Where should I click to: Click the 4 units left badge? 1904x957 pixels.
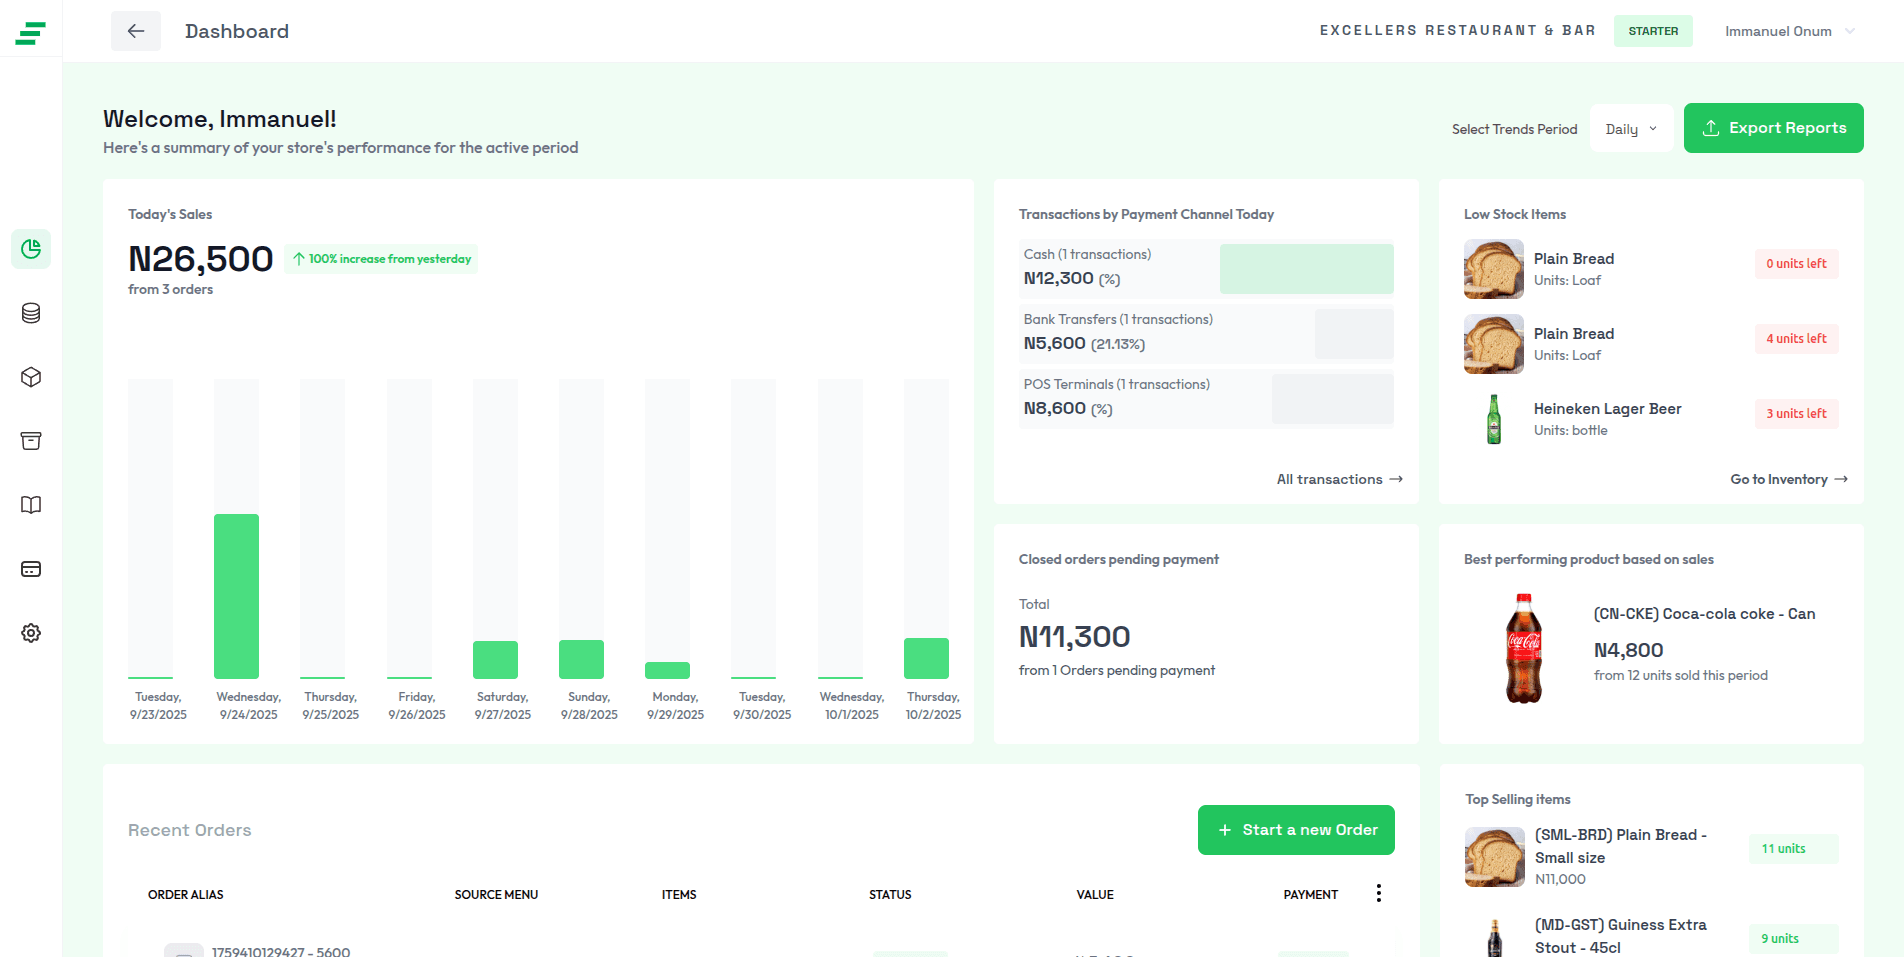tap(1796, 339)
